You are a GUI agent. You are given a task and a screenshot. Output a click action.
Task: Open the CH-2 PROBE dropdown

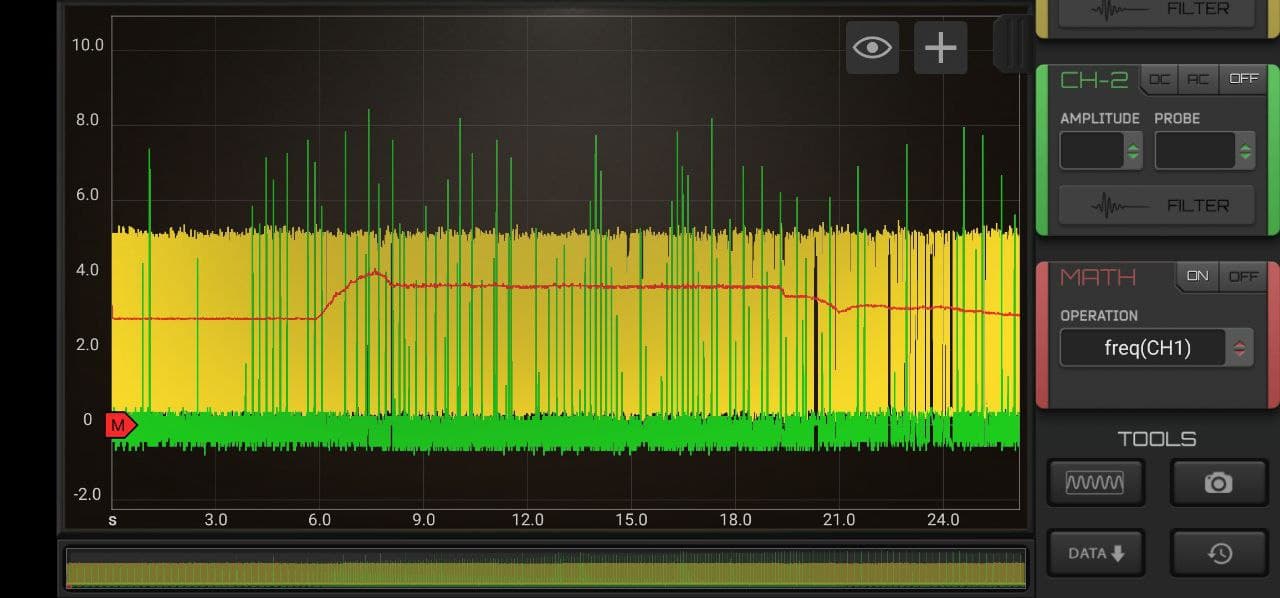coord(1204,151)
